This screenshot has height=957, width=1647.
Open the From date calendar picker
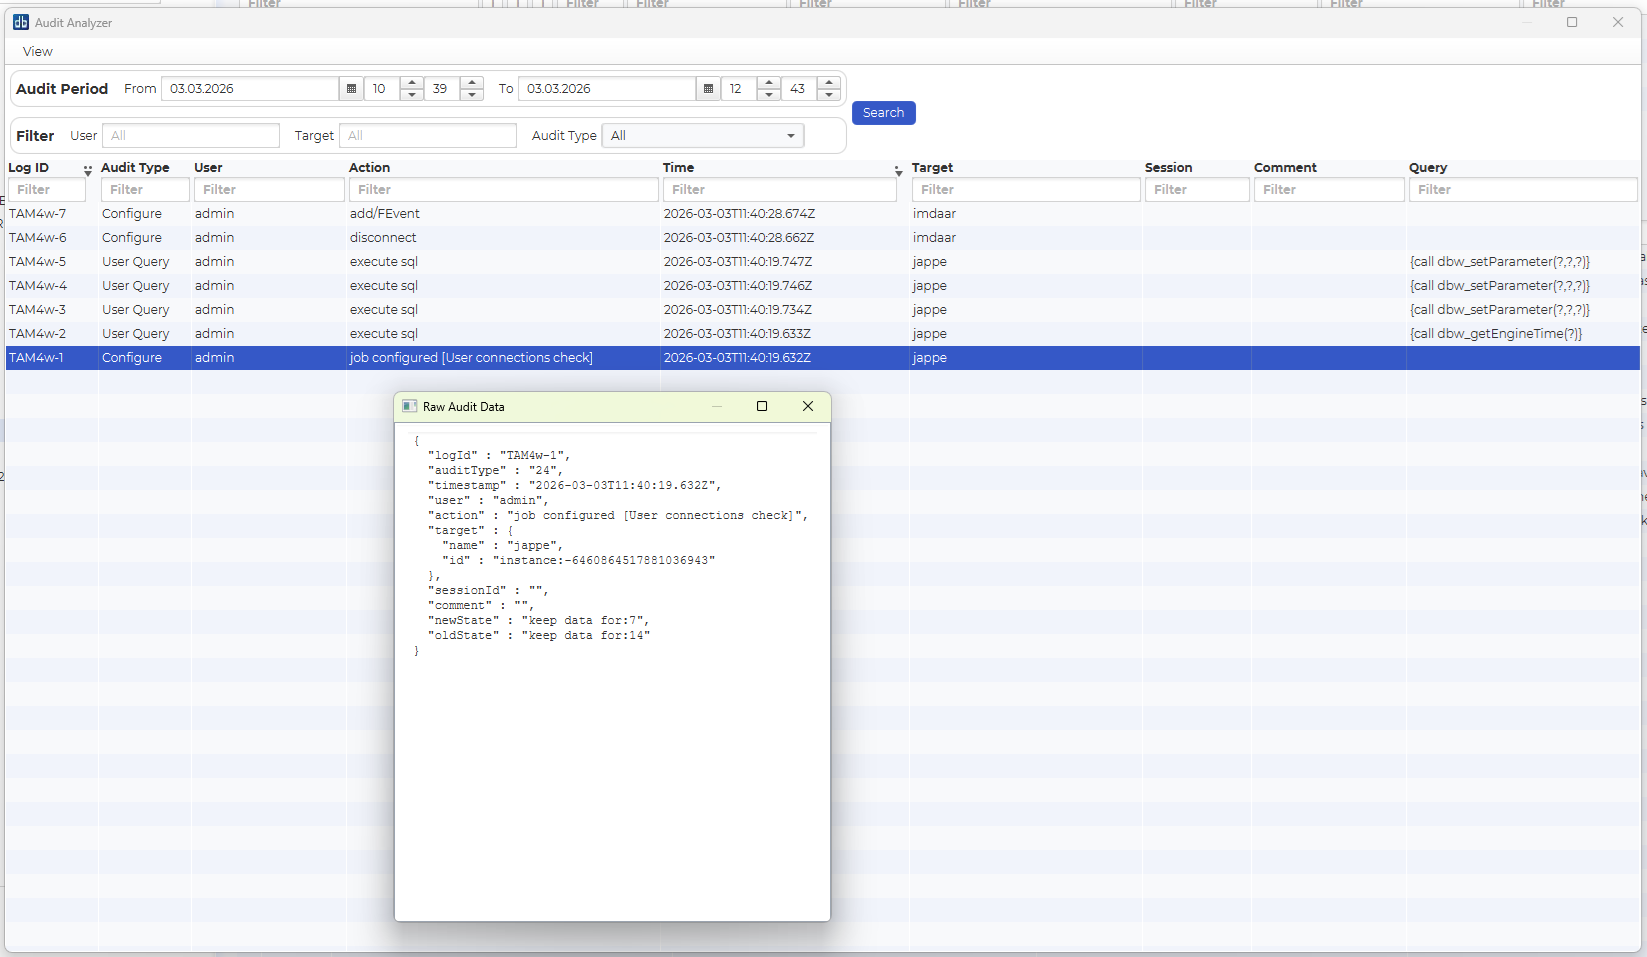pyautogui.click(x=351, y=89)
